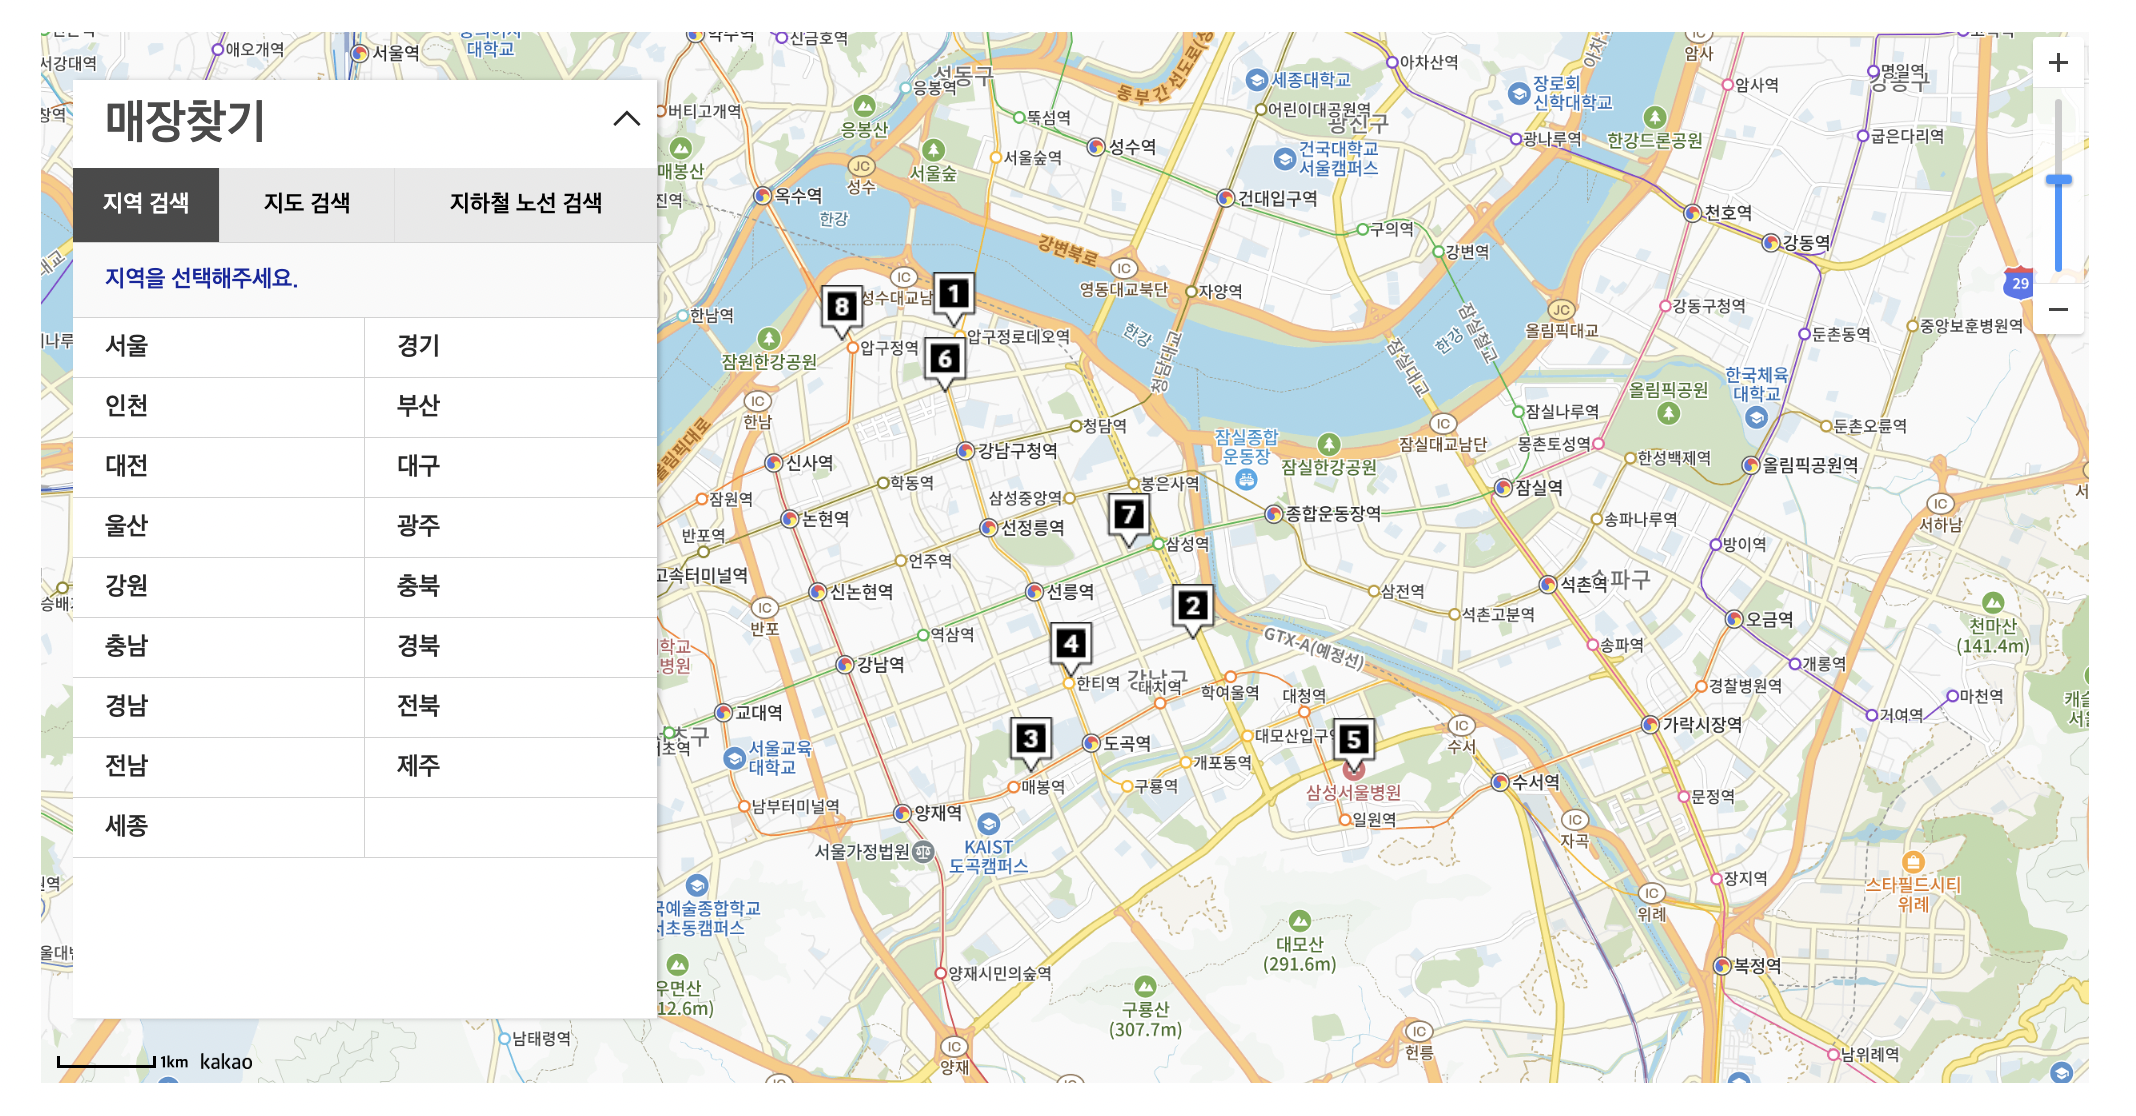Screen dimensions: 2136x1116
Task: Open store marker number 7 near Samseong
Action: coord(1129,515)
